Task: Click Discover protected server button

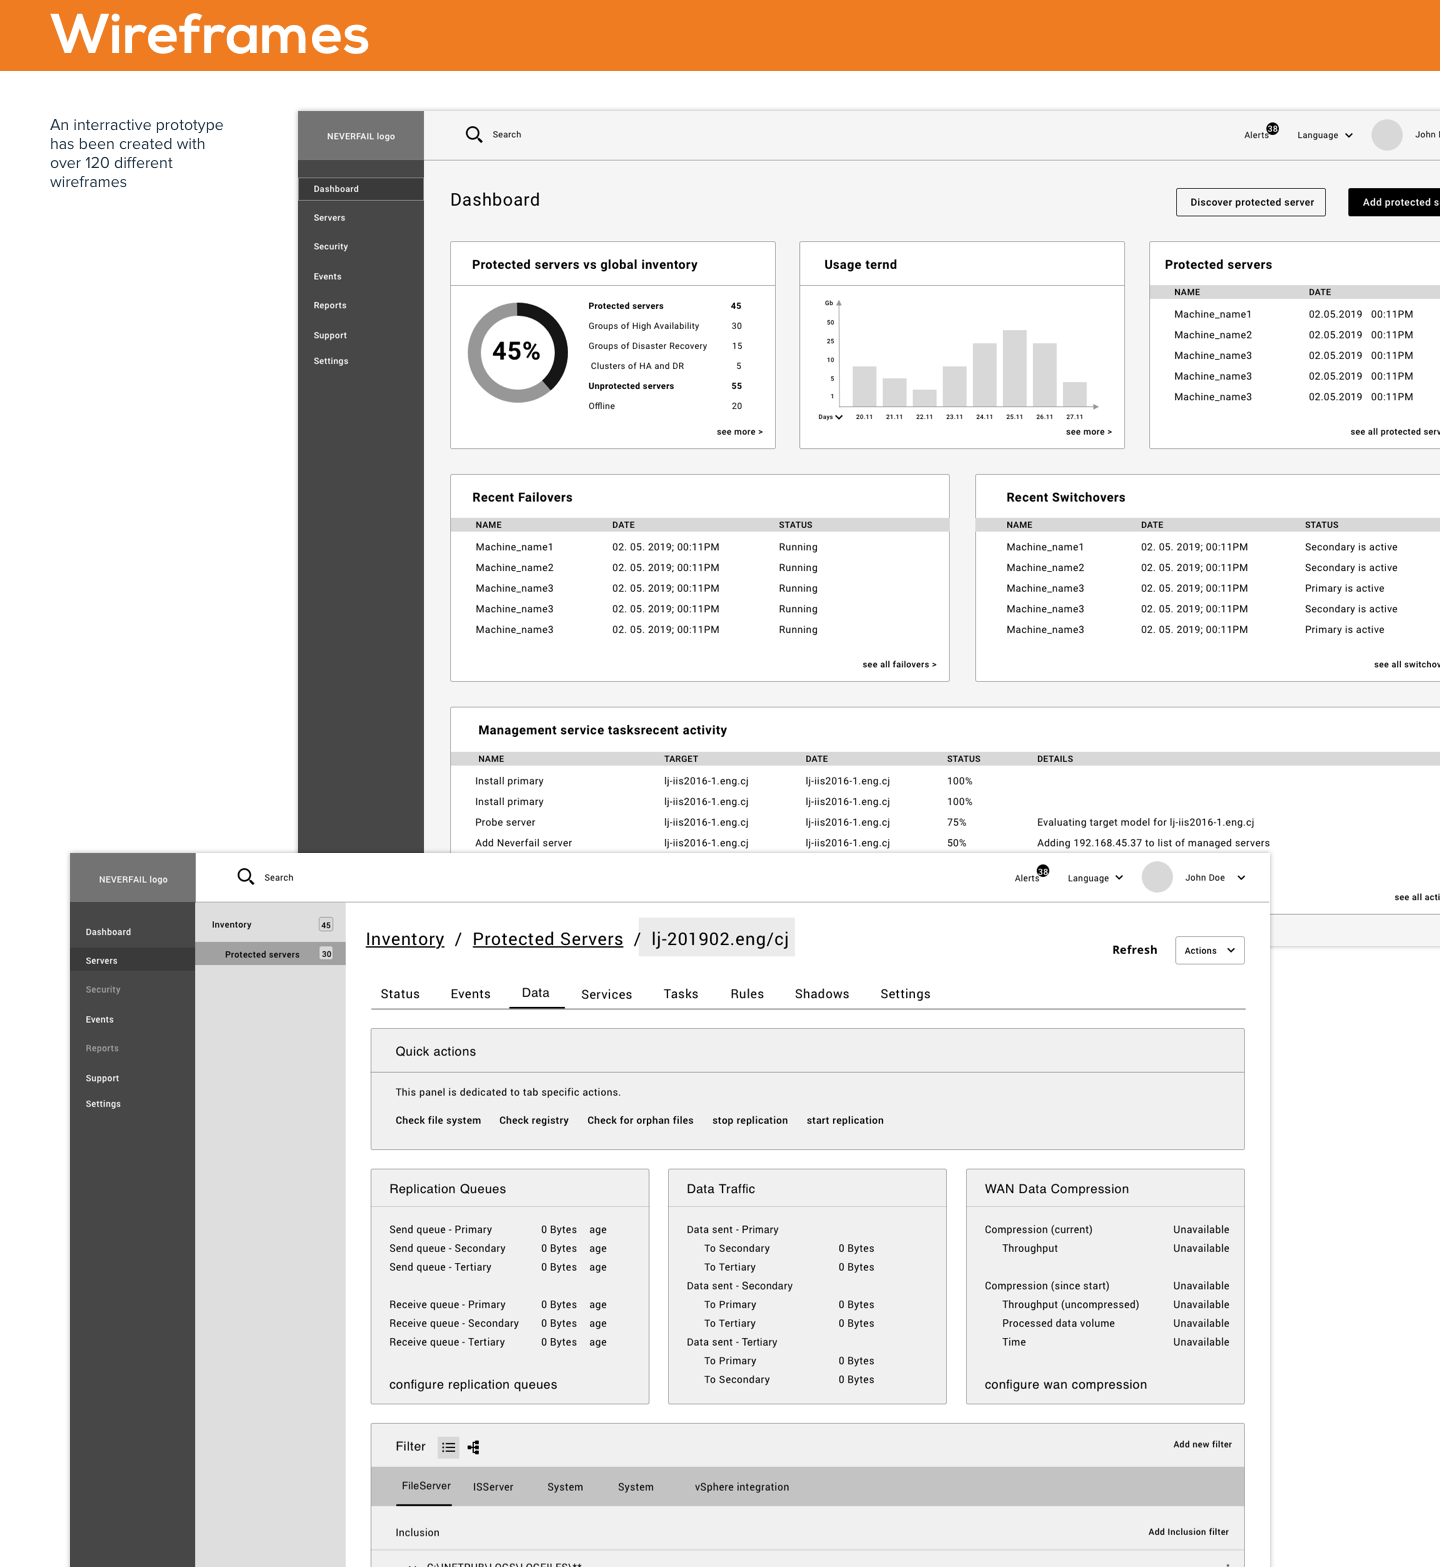Action: click(x=1251, y=202)
